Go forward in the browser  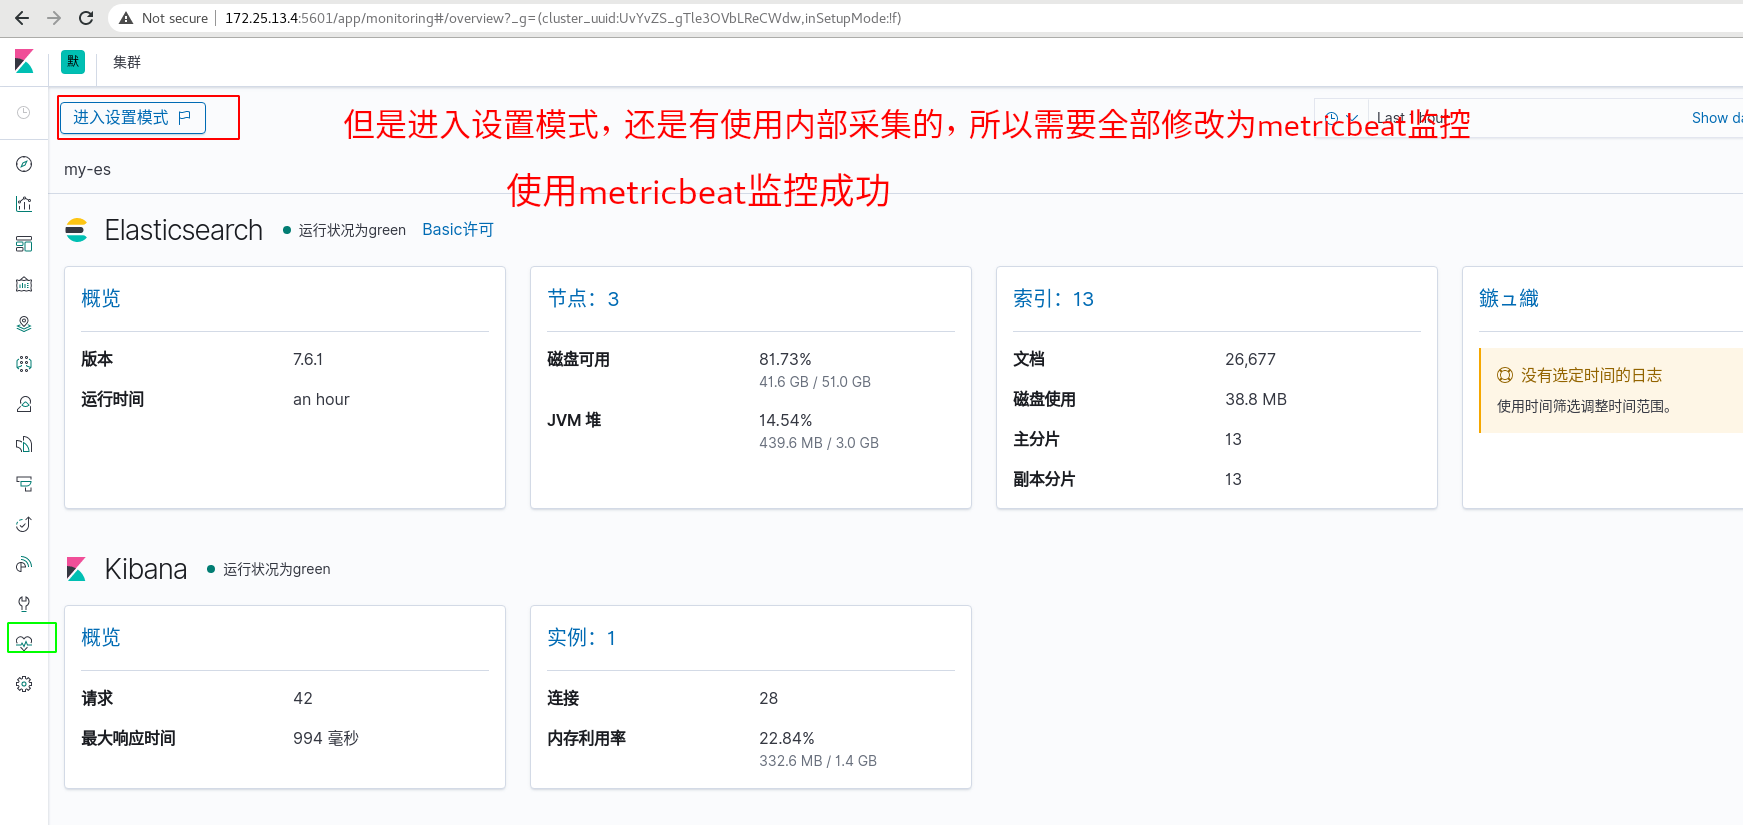coord(54,18)
